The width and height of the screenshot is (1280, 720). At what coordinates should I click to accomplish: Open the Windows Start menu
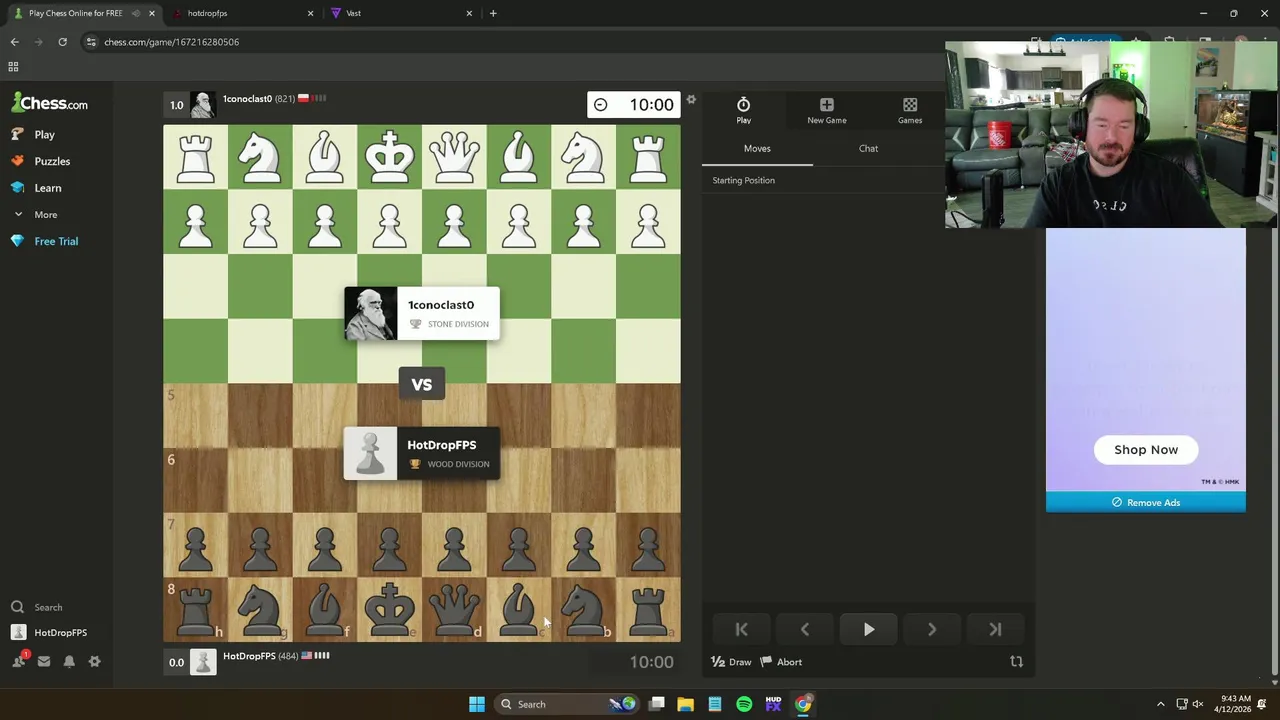pyautogui.click(x=477, y=704)
